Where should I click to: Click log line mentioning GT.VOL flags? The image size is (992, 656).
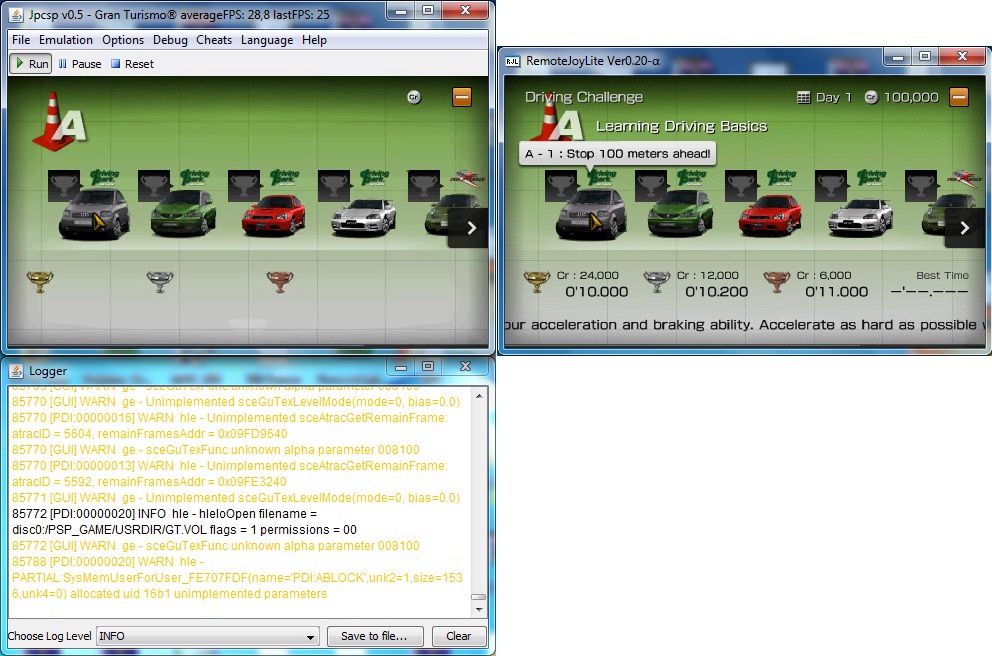(184, 529)
